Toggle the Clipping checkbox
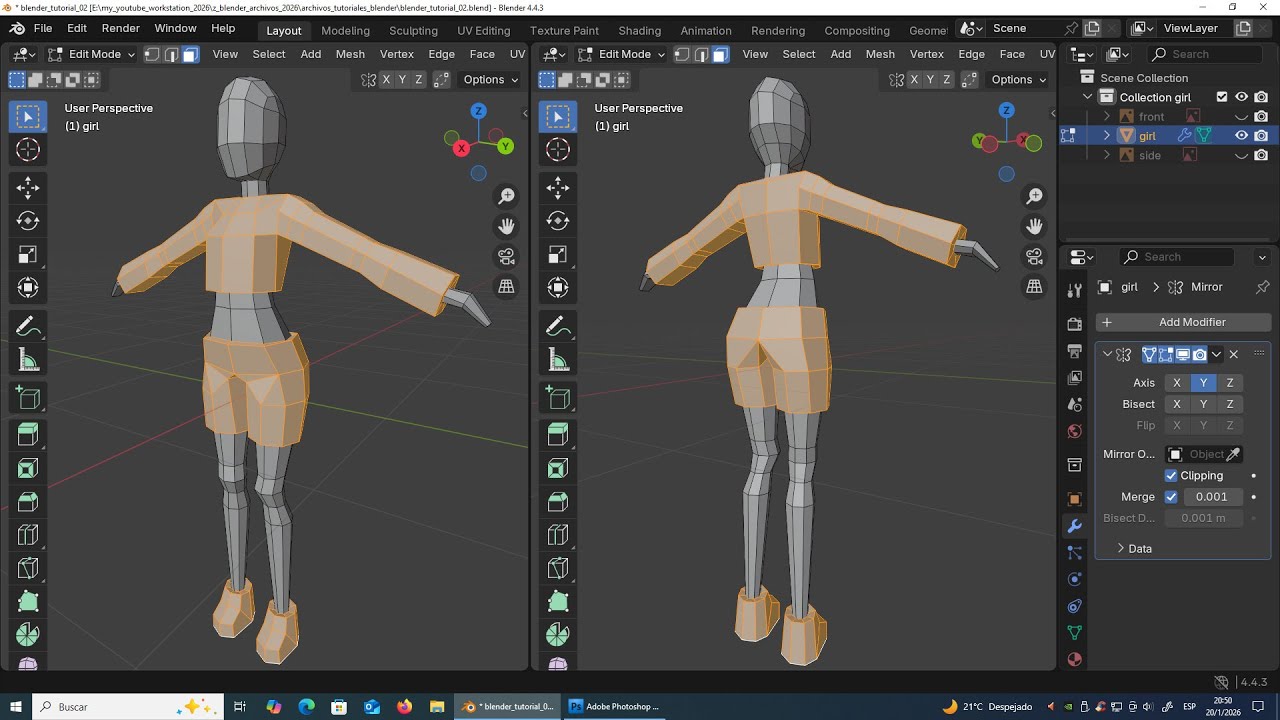 click(1171, 476)
